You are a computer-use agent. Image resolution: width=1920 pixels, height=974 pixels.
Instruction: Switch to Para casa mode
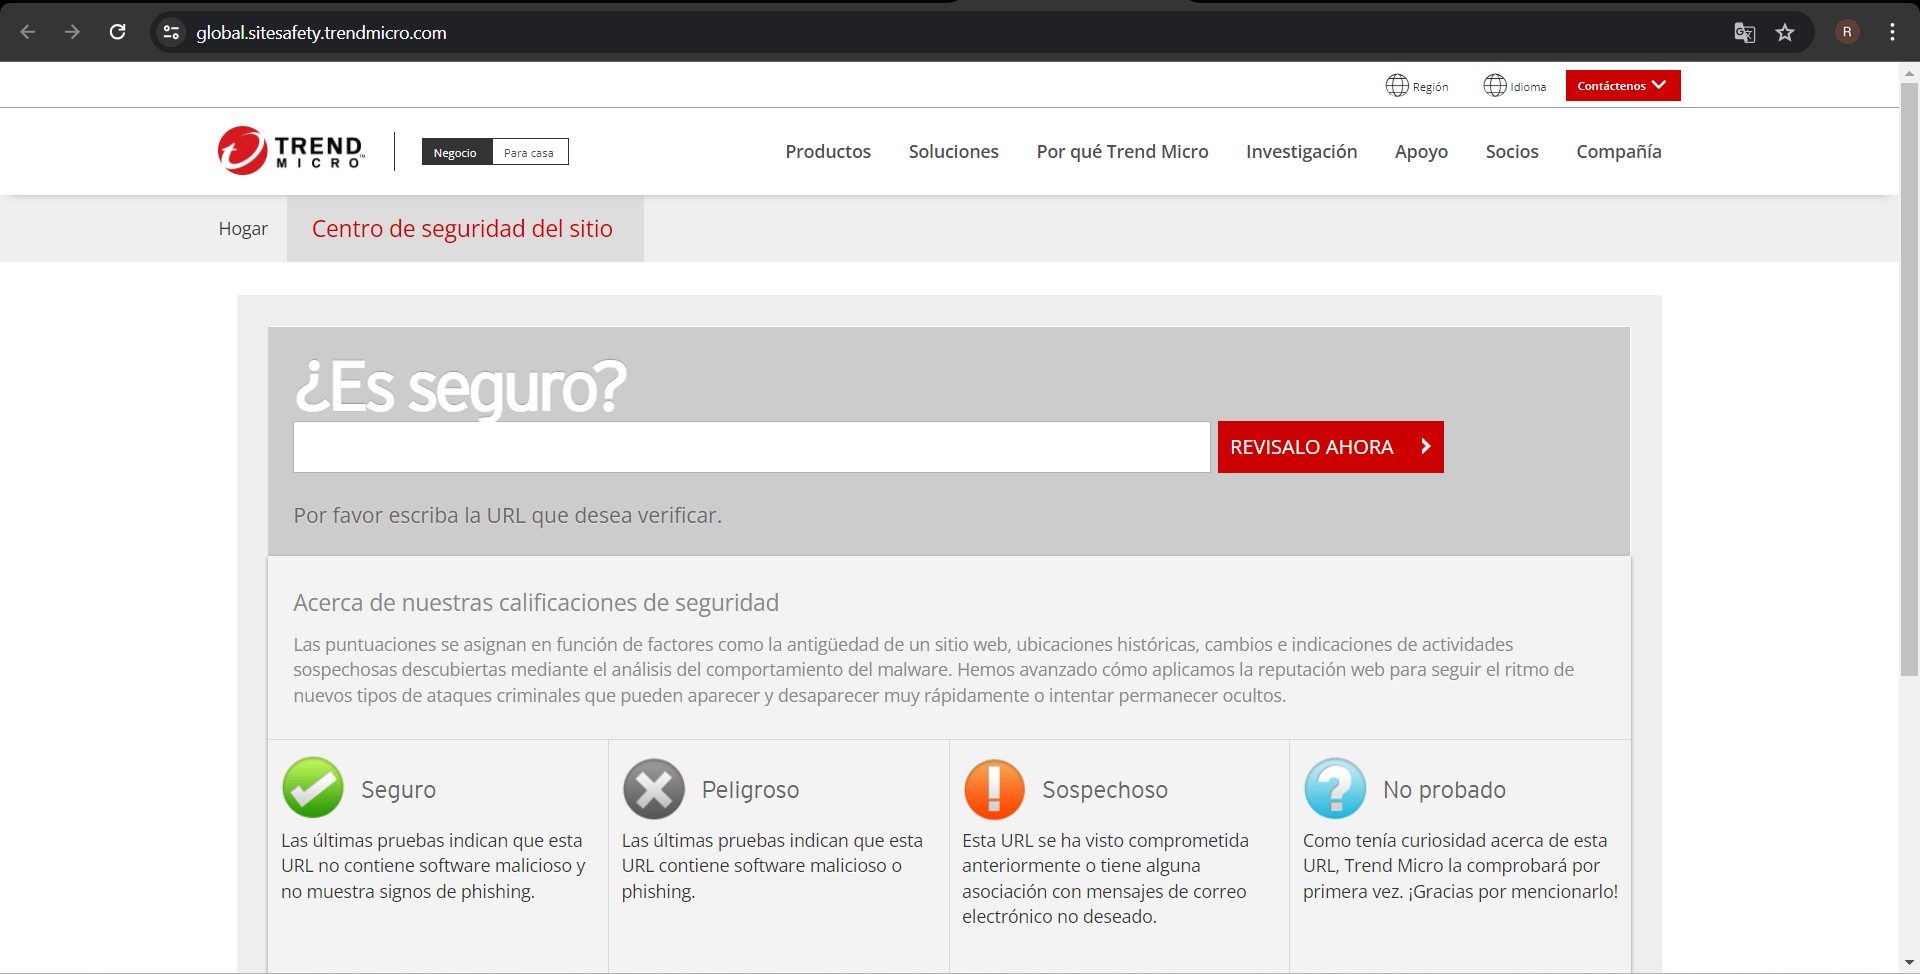[529, 152]
